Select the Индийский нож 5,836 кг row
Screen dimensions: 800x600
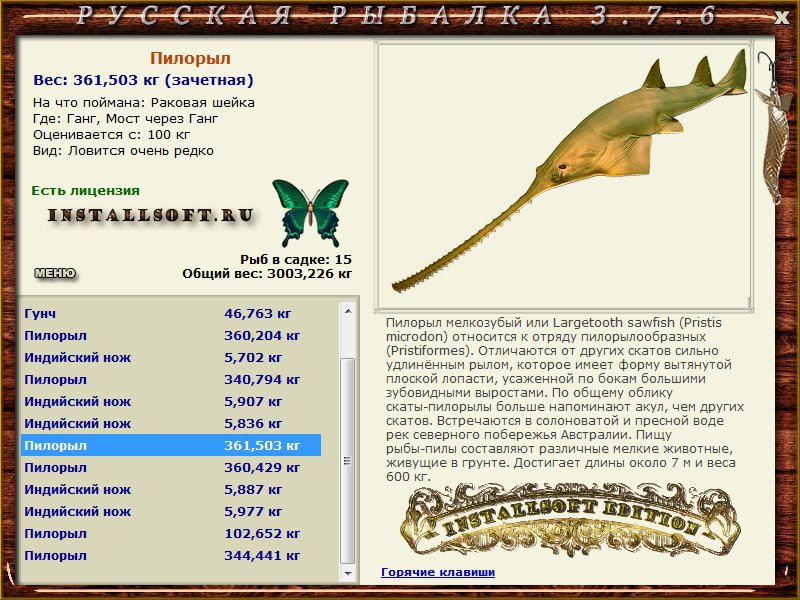(171, 423)
